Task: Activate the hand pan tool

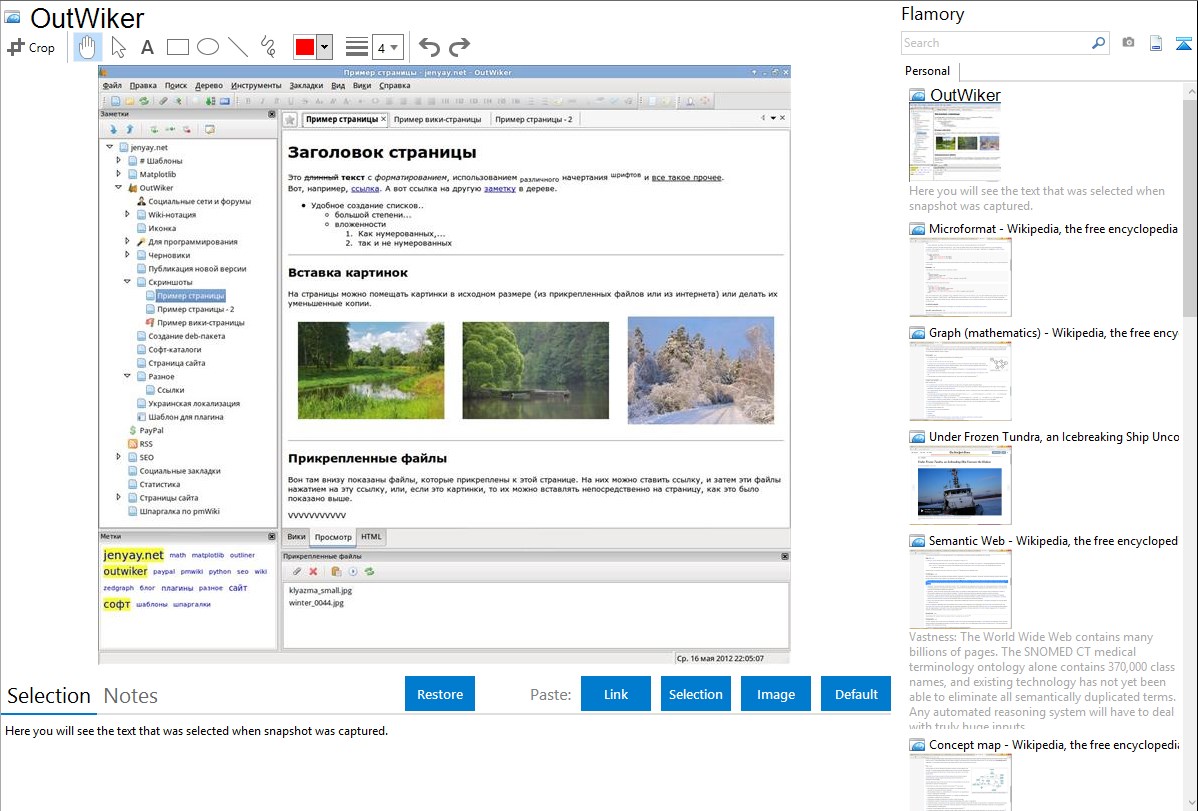Action: click(x=88, y=47)
